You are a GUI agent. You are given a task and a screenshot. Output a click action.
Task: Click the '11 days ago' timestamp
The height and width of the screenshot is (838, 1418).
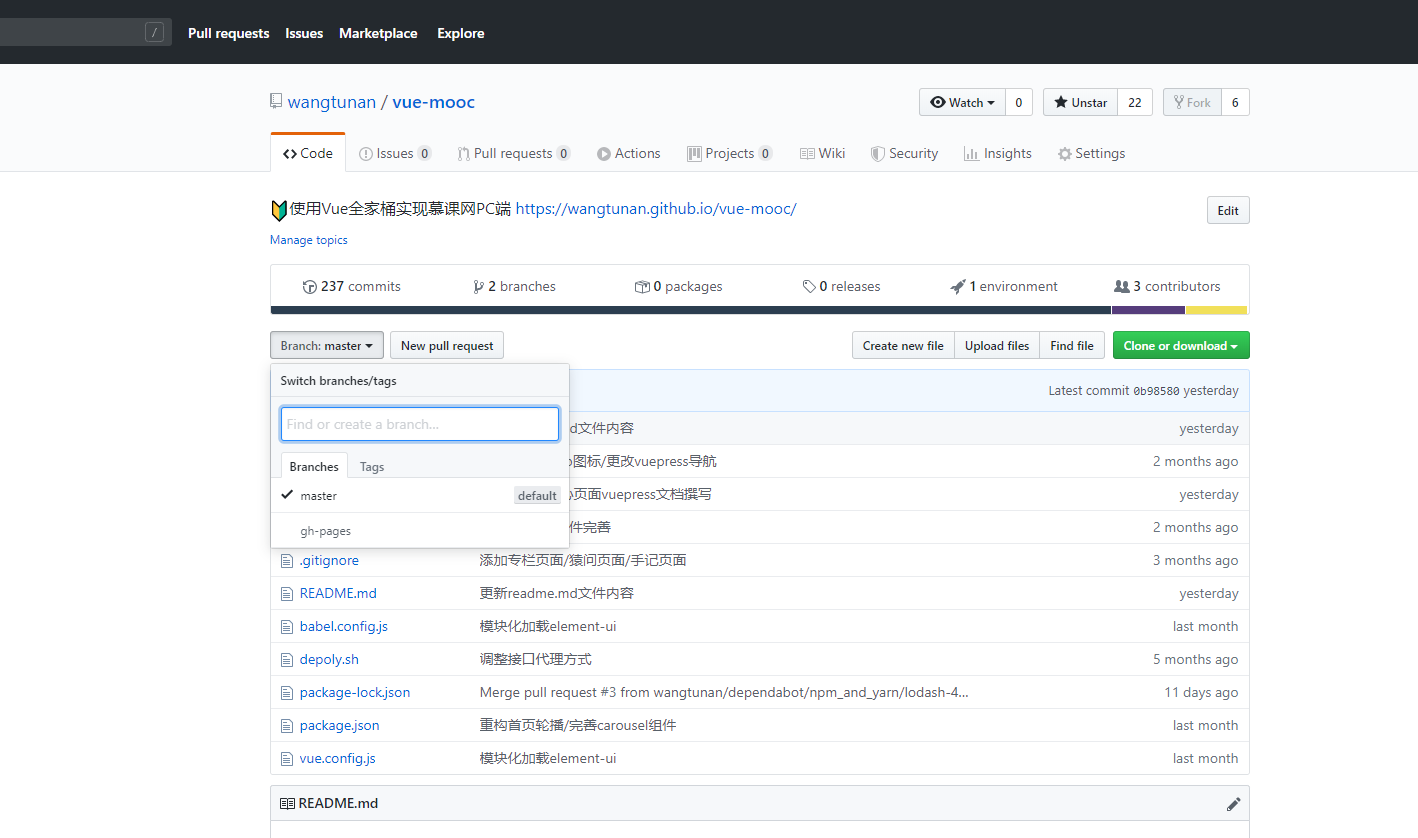tap(1201, 693)
